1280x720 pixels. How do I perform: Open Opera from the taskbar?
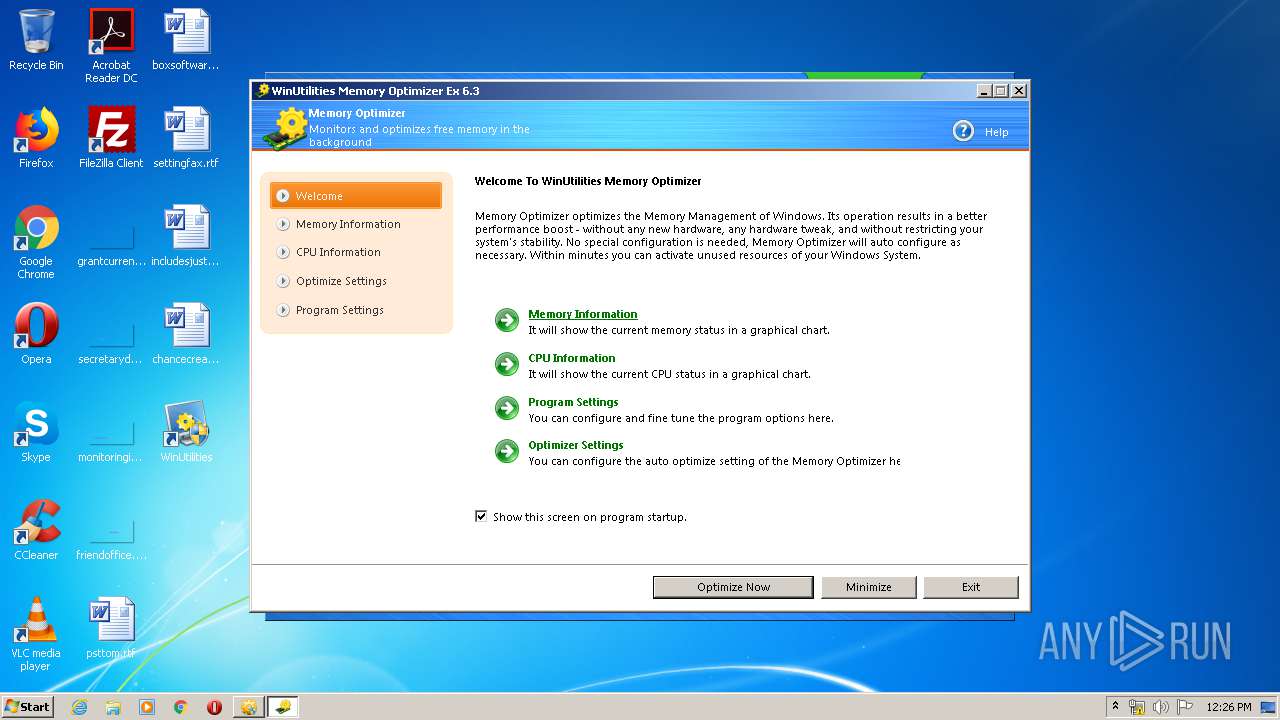pyautogui.click(x=214, y=707)
